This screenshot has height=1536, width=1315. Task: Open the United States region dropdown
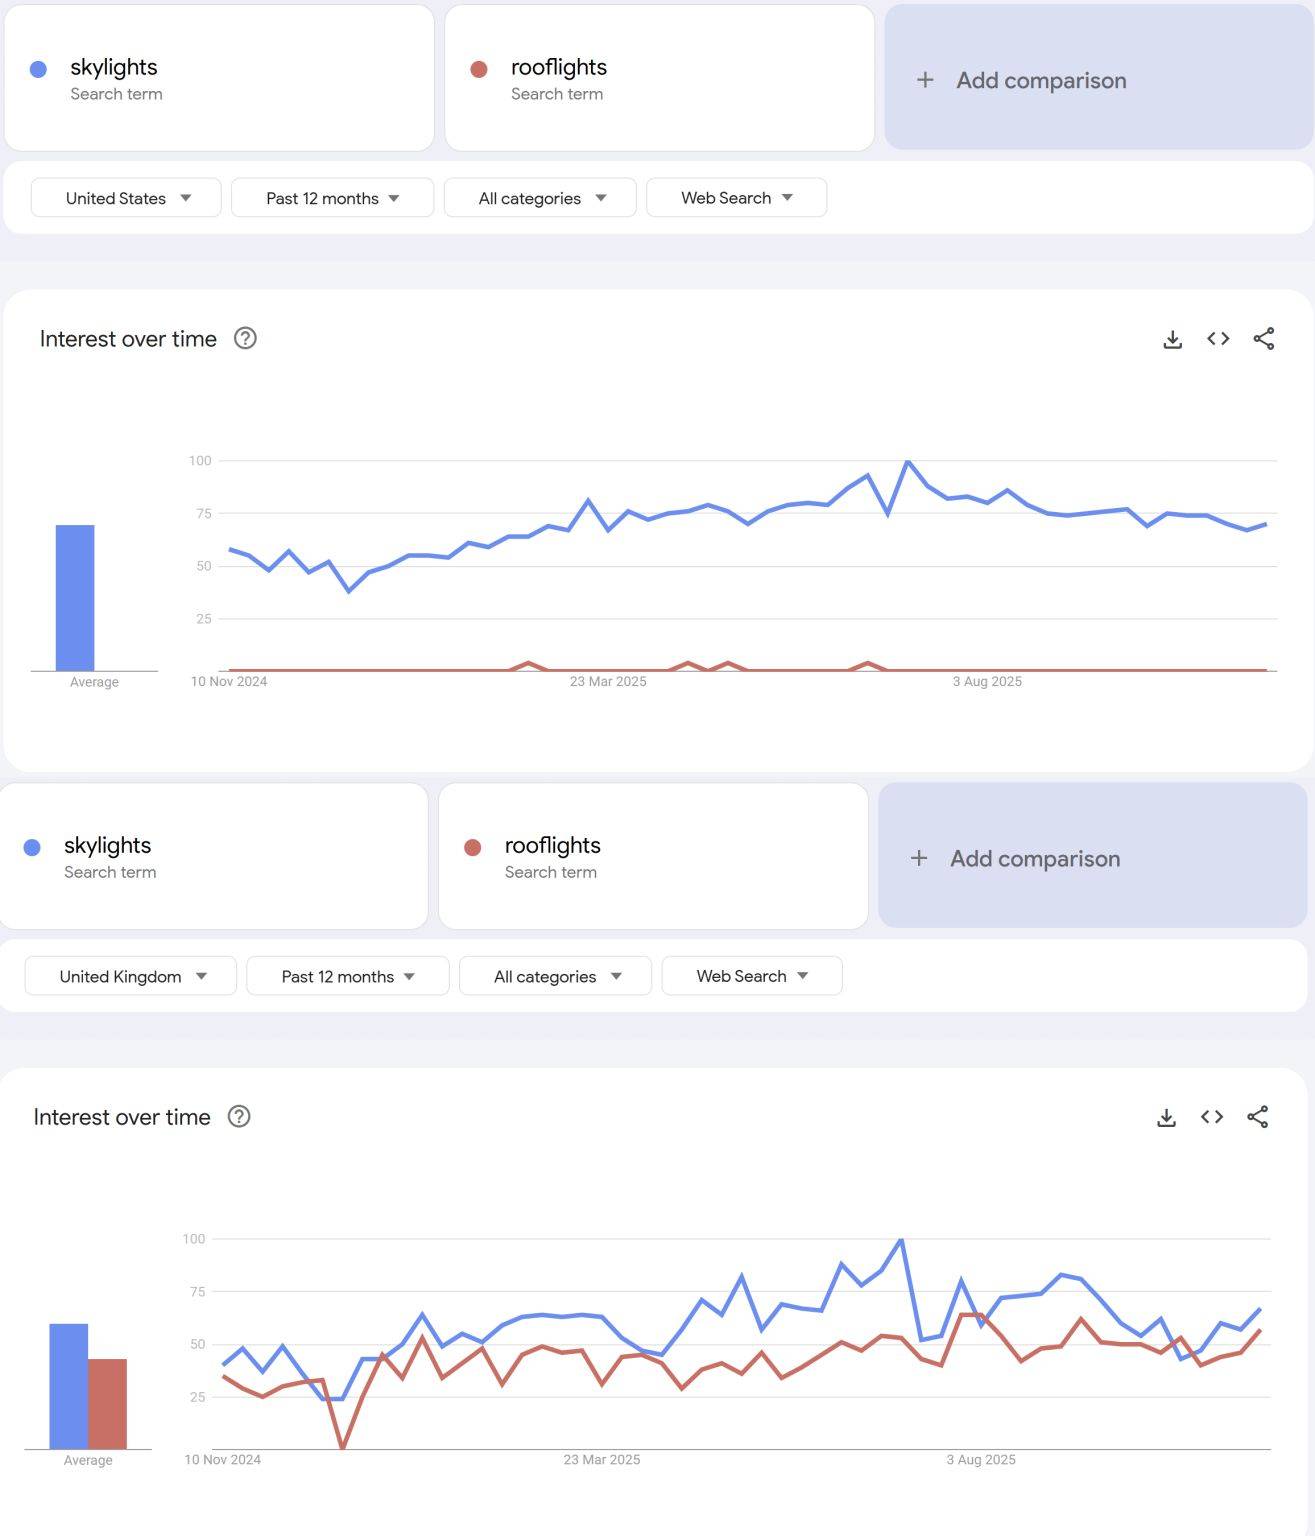click(x=126, y=198)
